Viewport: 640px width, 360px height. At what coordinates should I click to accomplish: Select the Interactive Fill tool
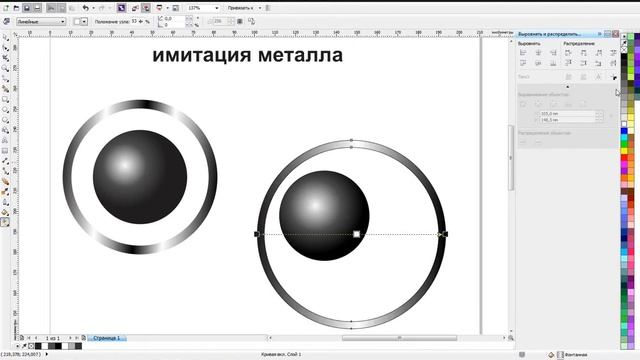click(5, 222)
